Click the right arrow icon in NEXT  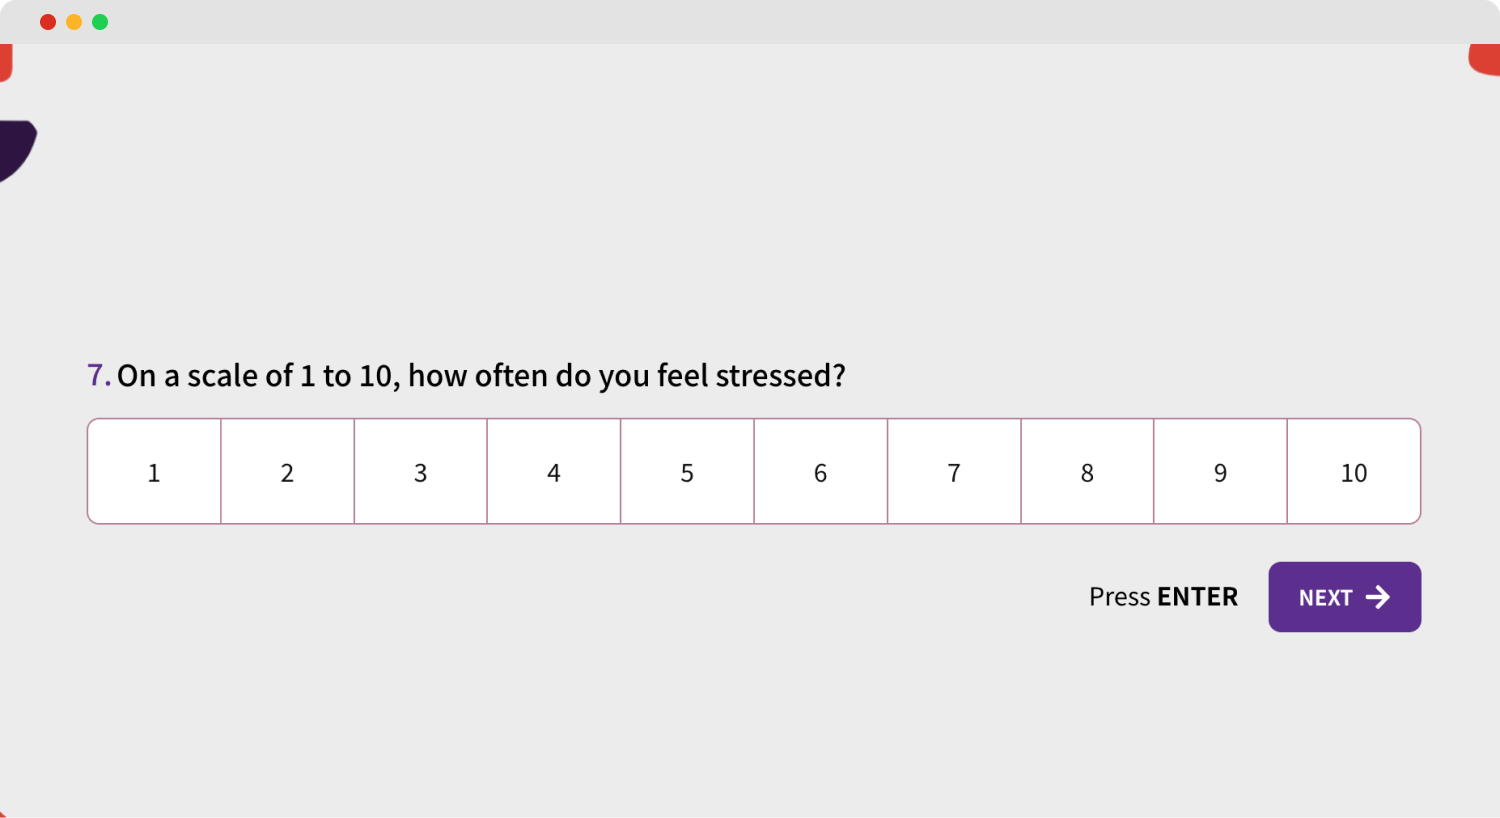click(x=1378, y=597)
